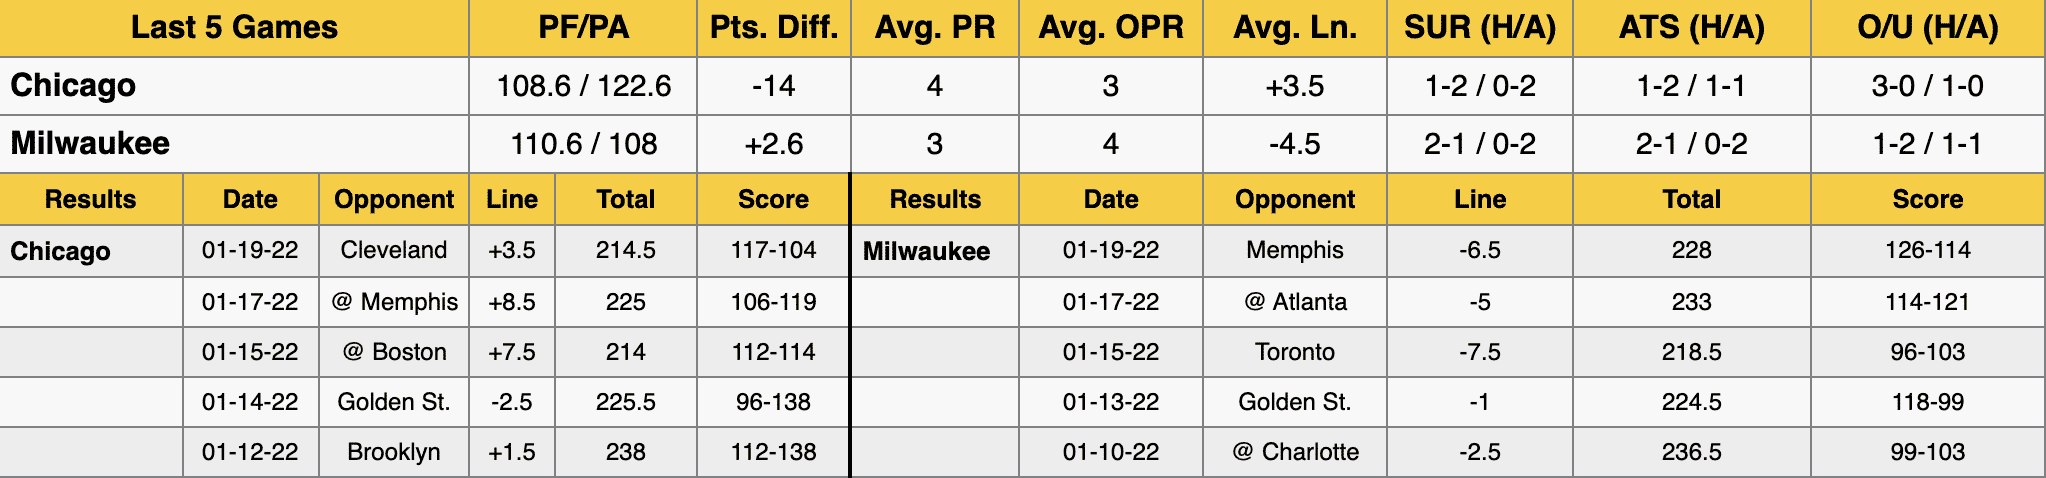Click the ATS (H/A) header
2046x478 pixels.
click(1692, 28)
